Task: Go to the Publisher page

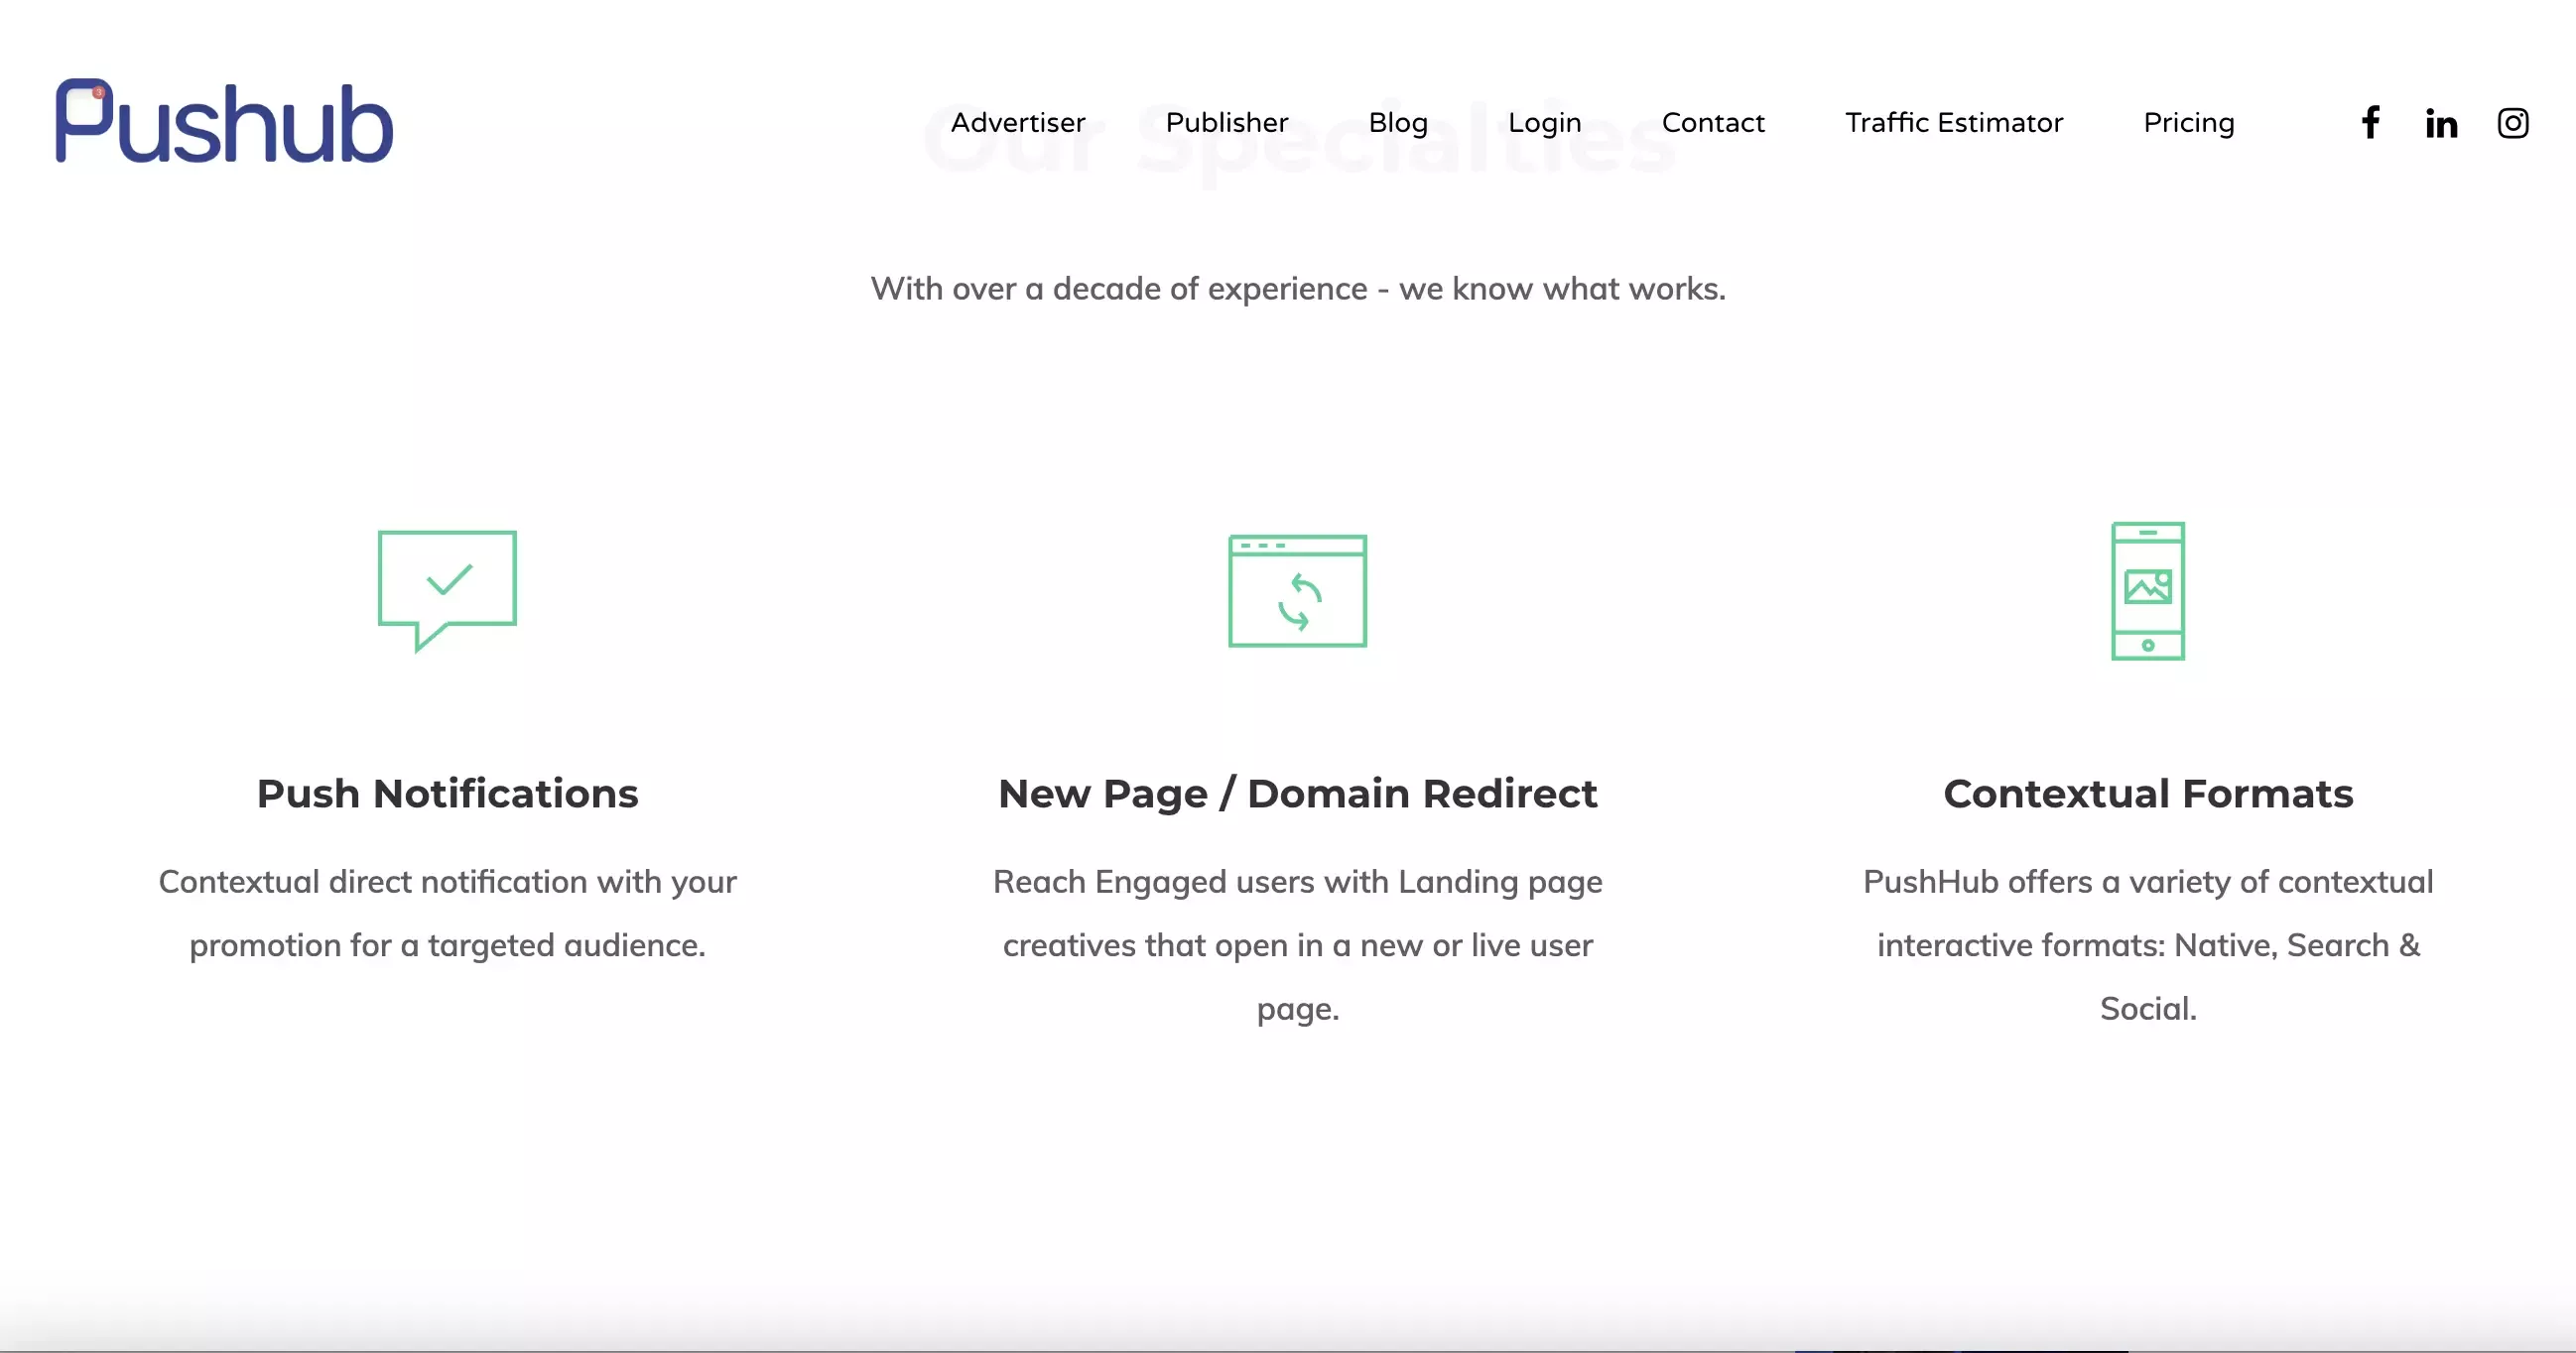Action: [x=1226, y=122]
